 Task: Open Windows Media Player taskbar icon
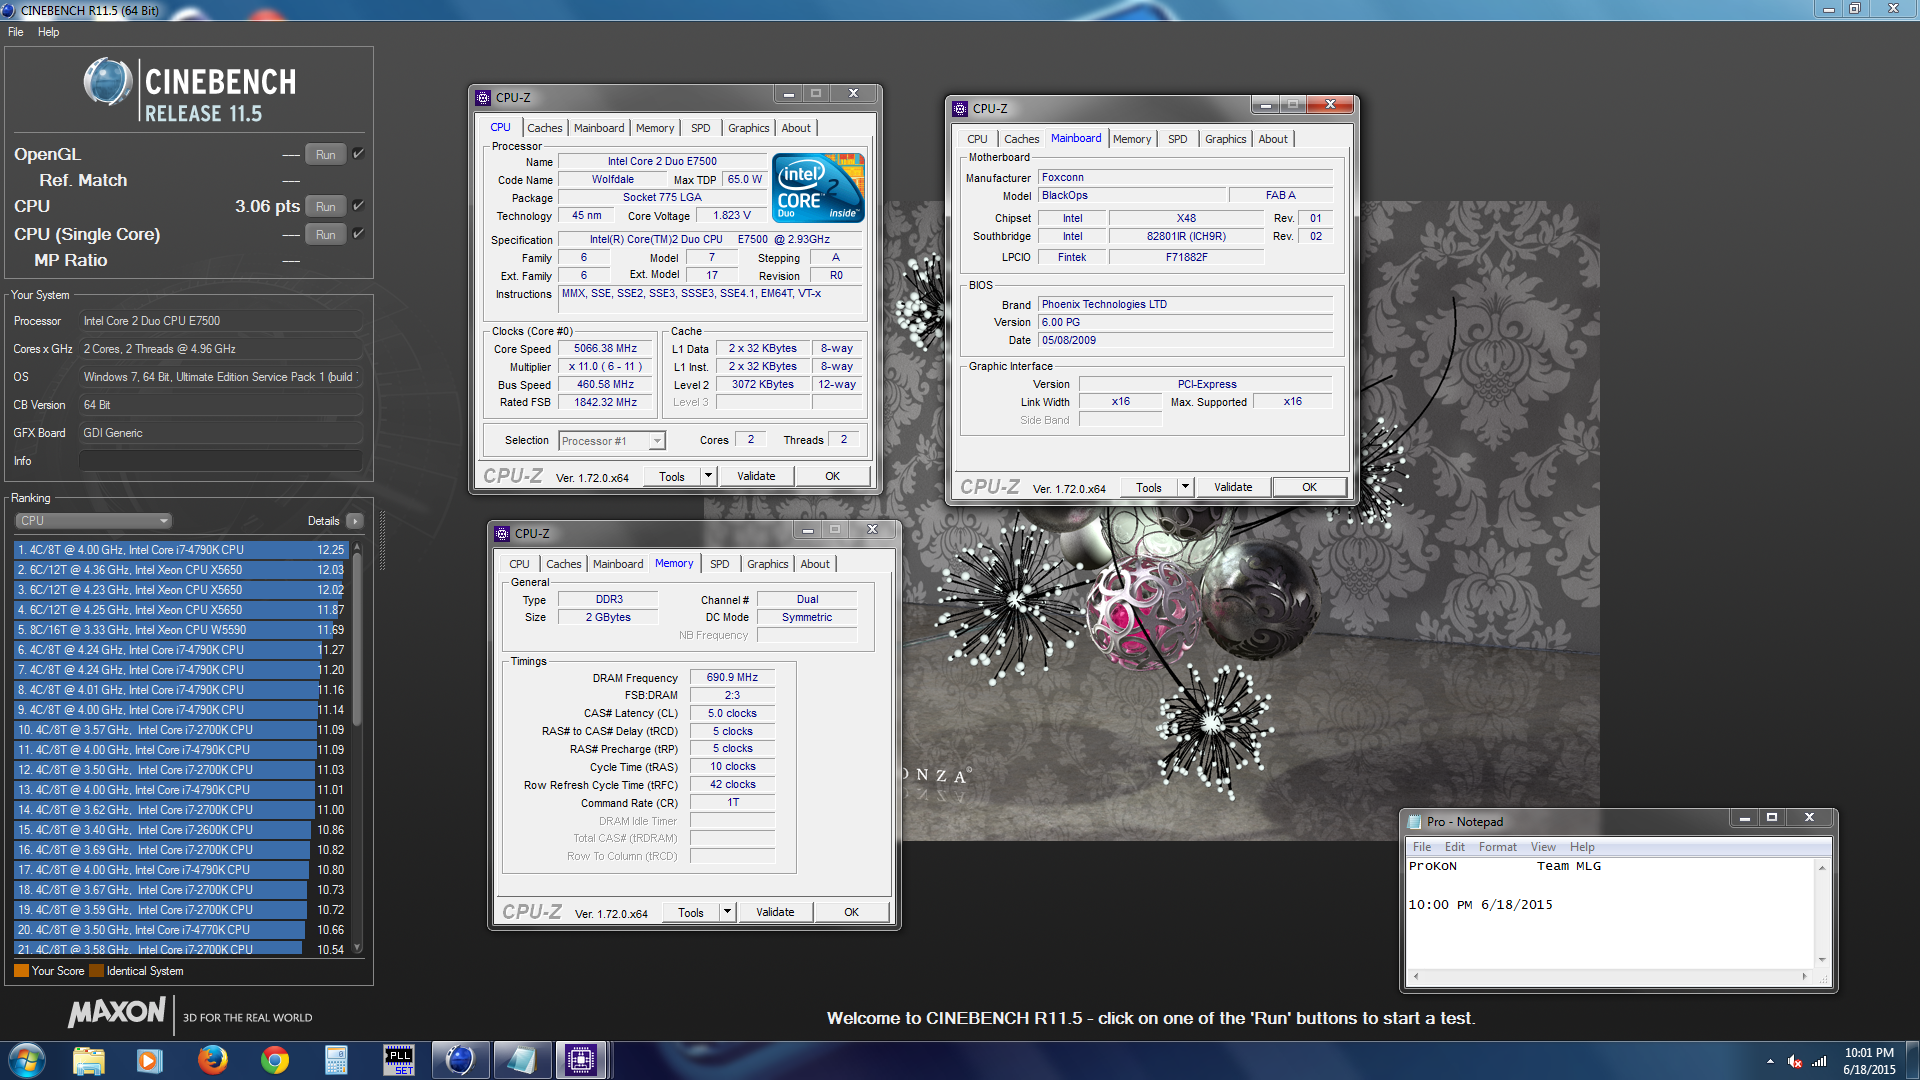(150, 1060)
